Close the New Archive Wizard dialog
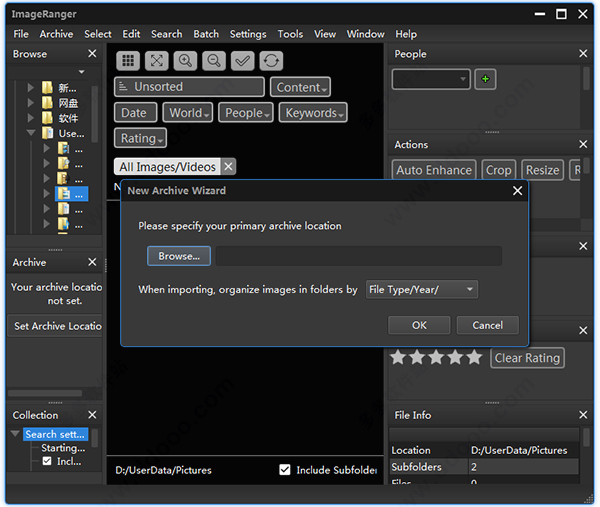This screenshot has height=507, width=600. pos(517,191)
